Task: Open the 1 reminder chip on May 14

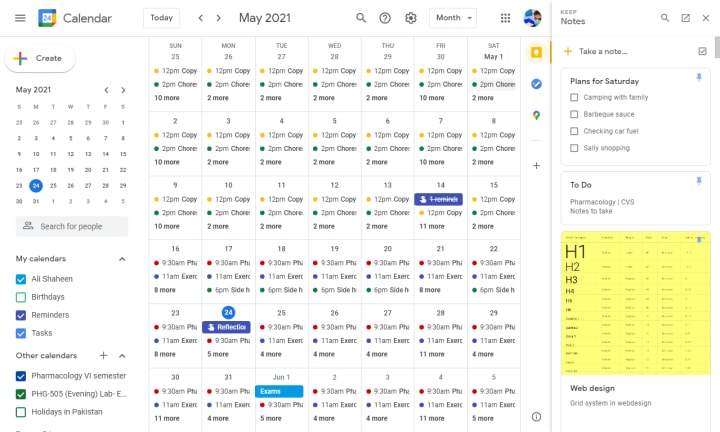Action: pyautogui.click(x=439, y=199)
